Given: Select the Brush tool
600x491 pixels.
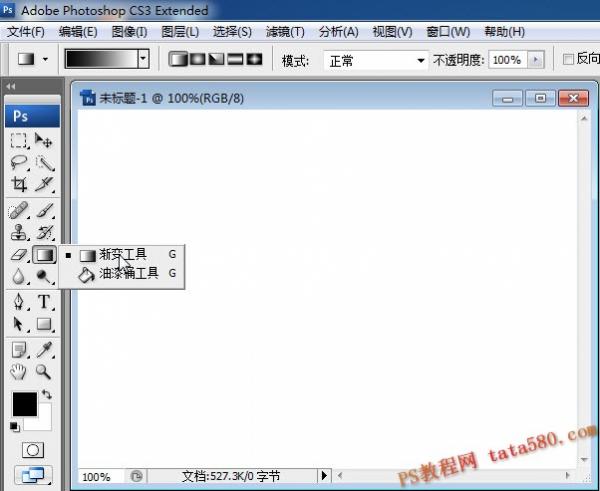Looking at the screenshot, I should 44,210.
